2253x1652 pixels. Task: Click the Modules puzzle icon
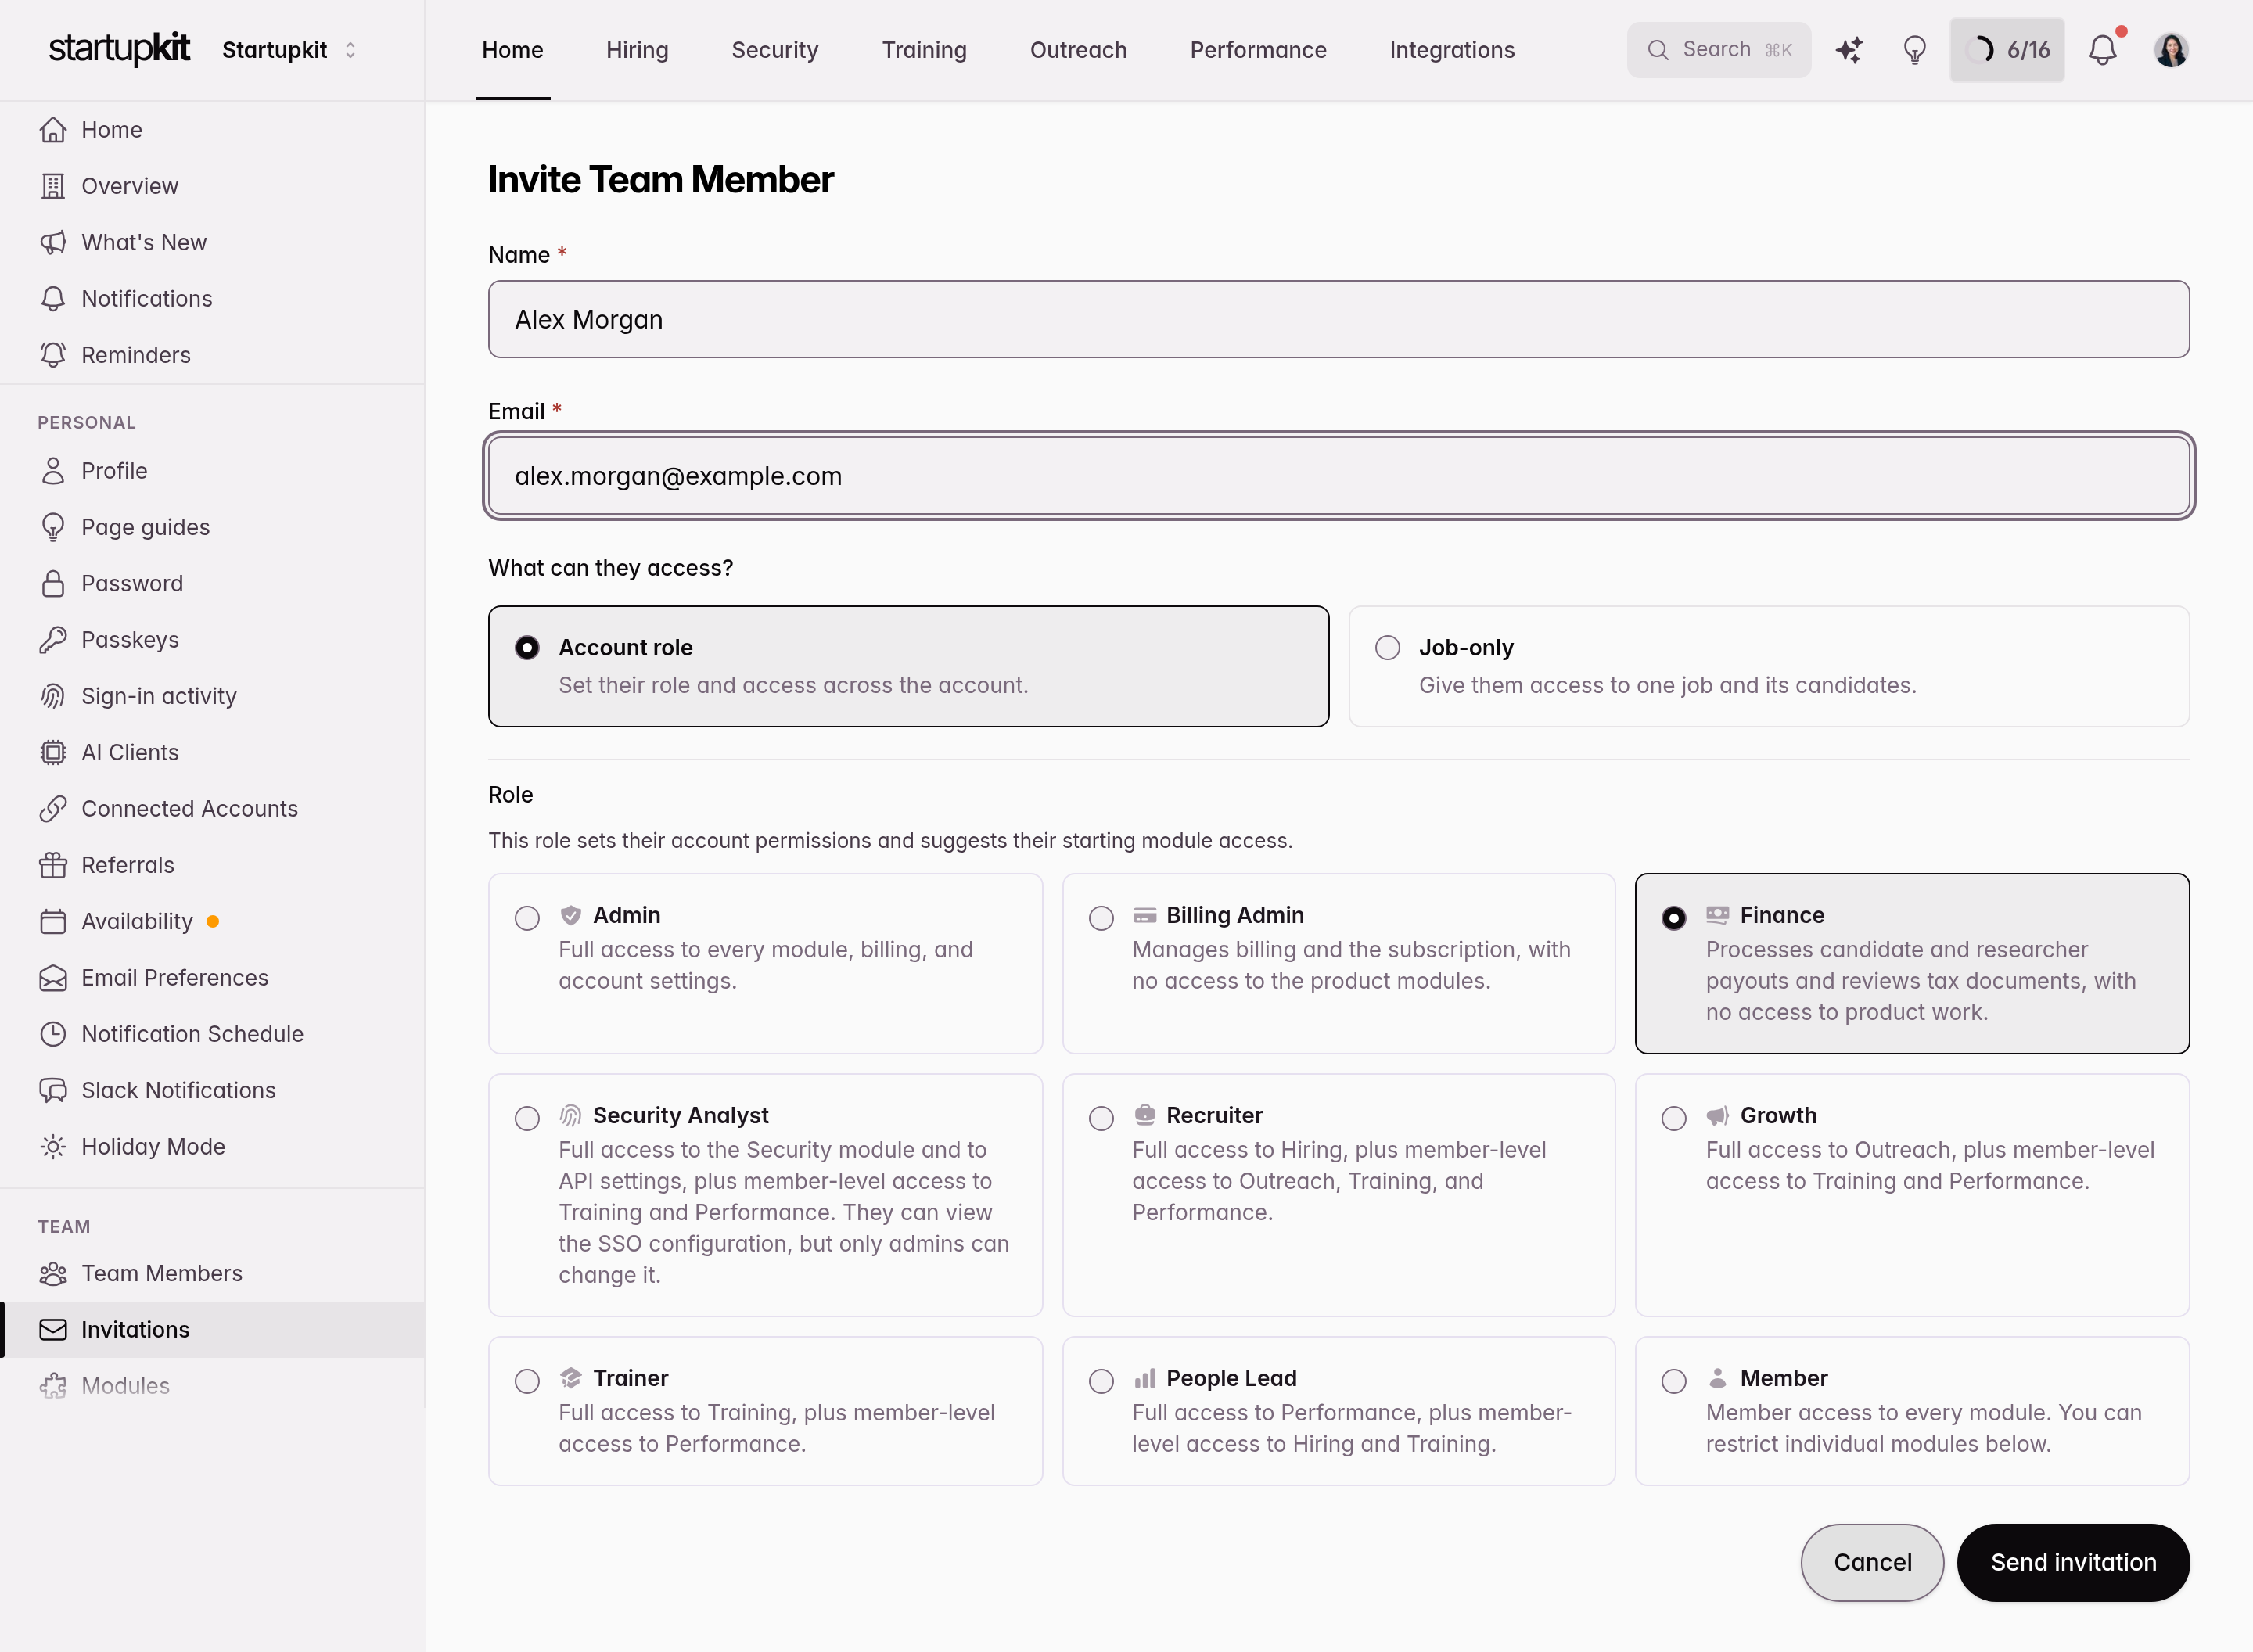pyautogui.click(x=53, y=1386)
